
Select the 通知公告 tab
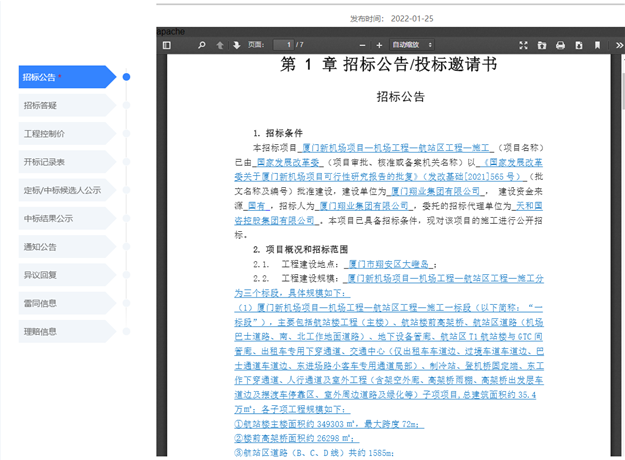(x=67, y=247)
